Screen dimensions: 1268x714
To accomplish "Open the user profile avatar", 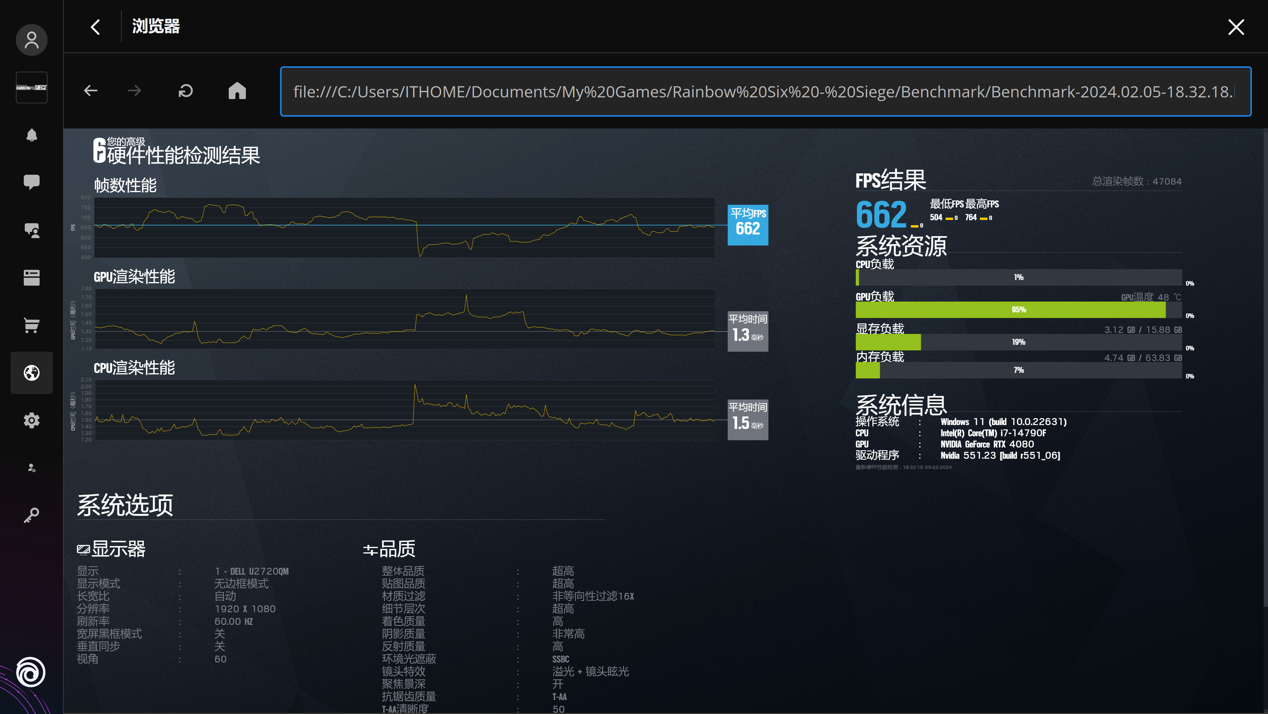I will 32,40.
